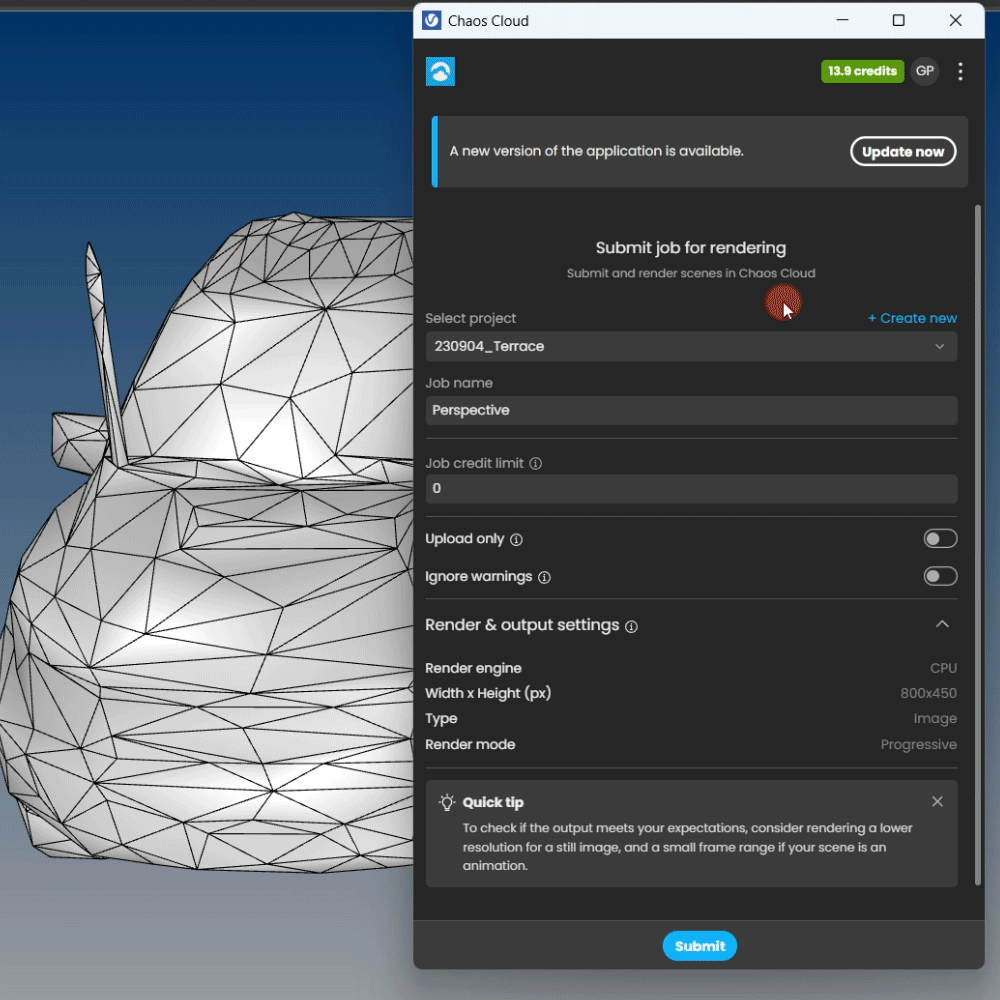
Task: Open the GP account avatar menu
Action: point(924,71)
